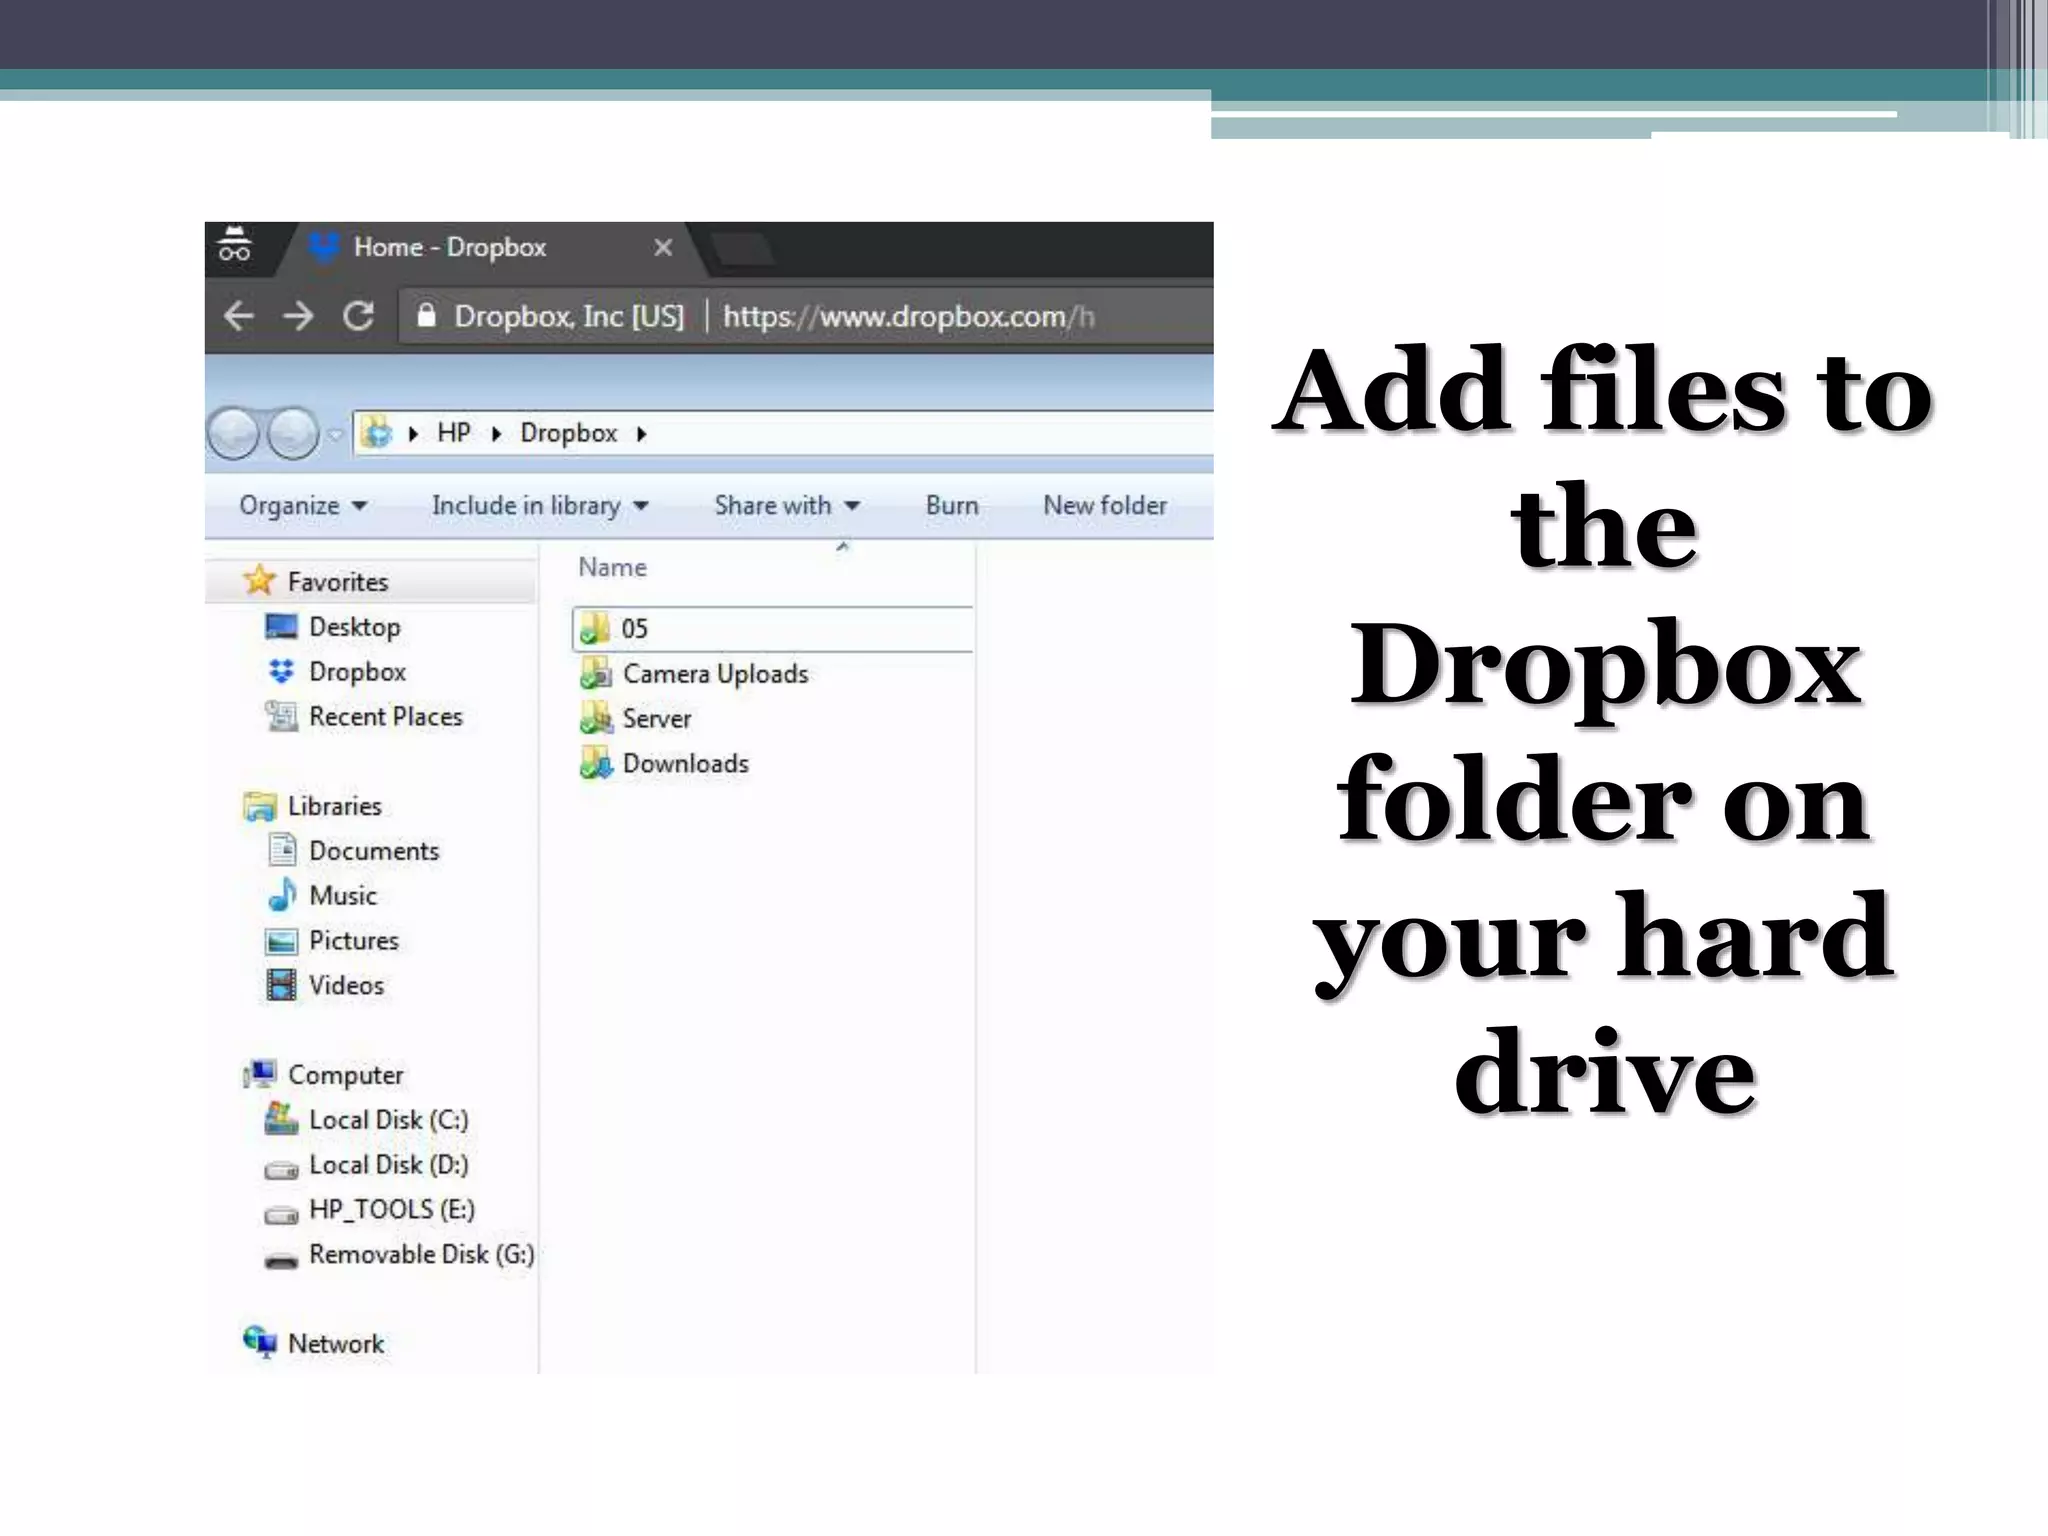The height and width of the screenshot is (1536, 2048).
Task: Create a New folder
Action: point(1105,506)
